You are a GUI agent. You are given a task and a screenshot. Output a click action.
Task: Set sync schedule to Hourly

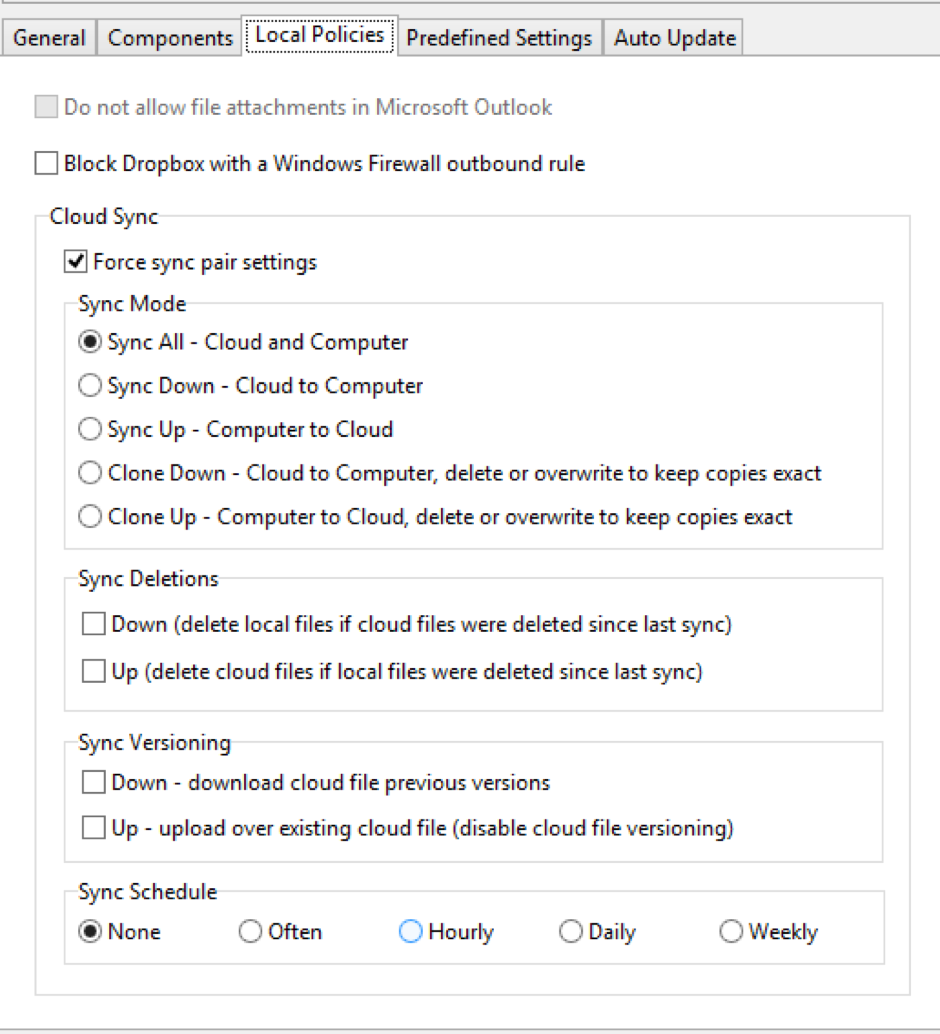point(411,932)
